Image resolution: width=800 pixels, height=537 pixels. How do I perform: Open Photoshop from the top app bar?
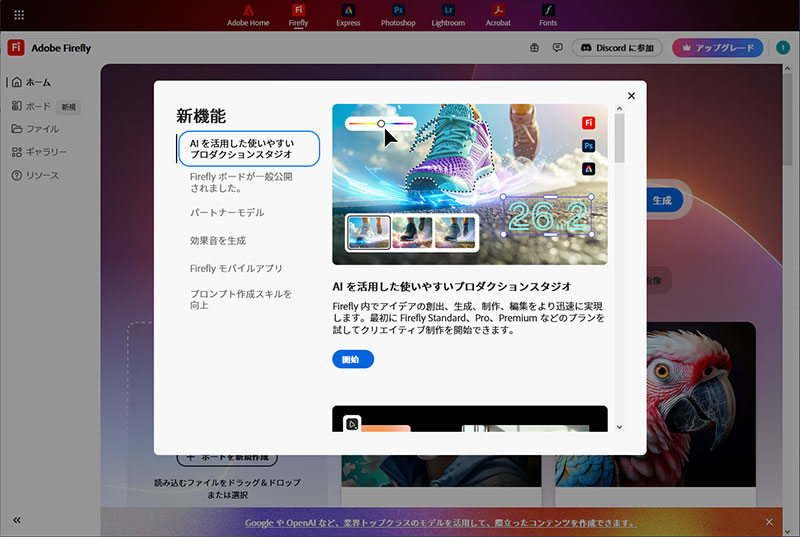click(398, 15)
